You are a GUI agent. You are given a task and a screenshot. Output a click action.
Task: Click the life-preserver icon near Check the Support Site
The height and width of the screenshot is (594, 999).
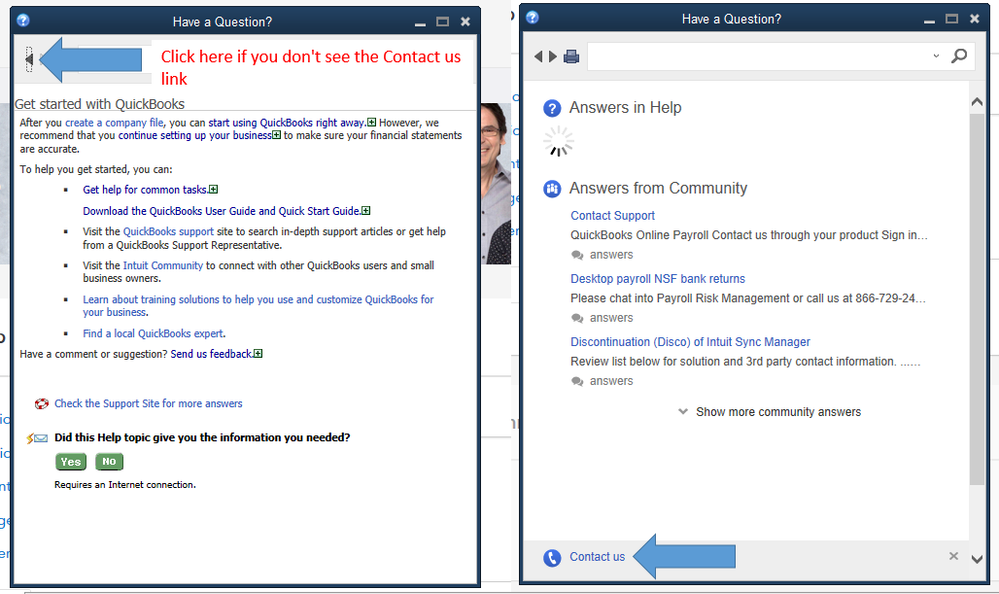42,403
